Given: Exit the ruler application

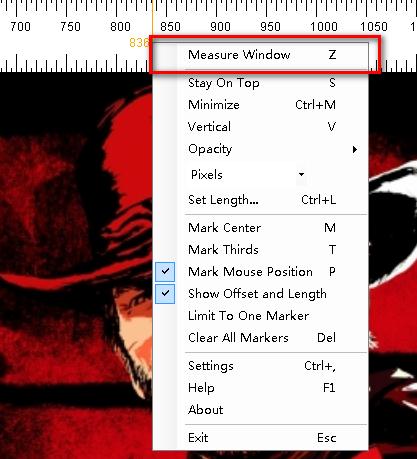Looking at the screenshot, I should (x=260, y=438).
